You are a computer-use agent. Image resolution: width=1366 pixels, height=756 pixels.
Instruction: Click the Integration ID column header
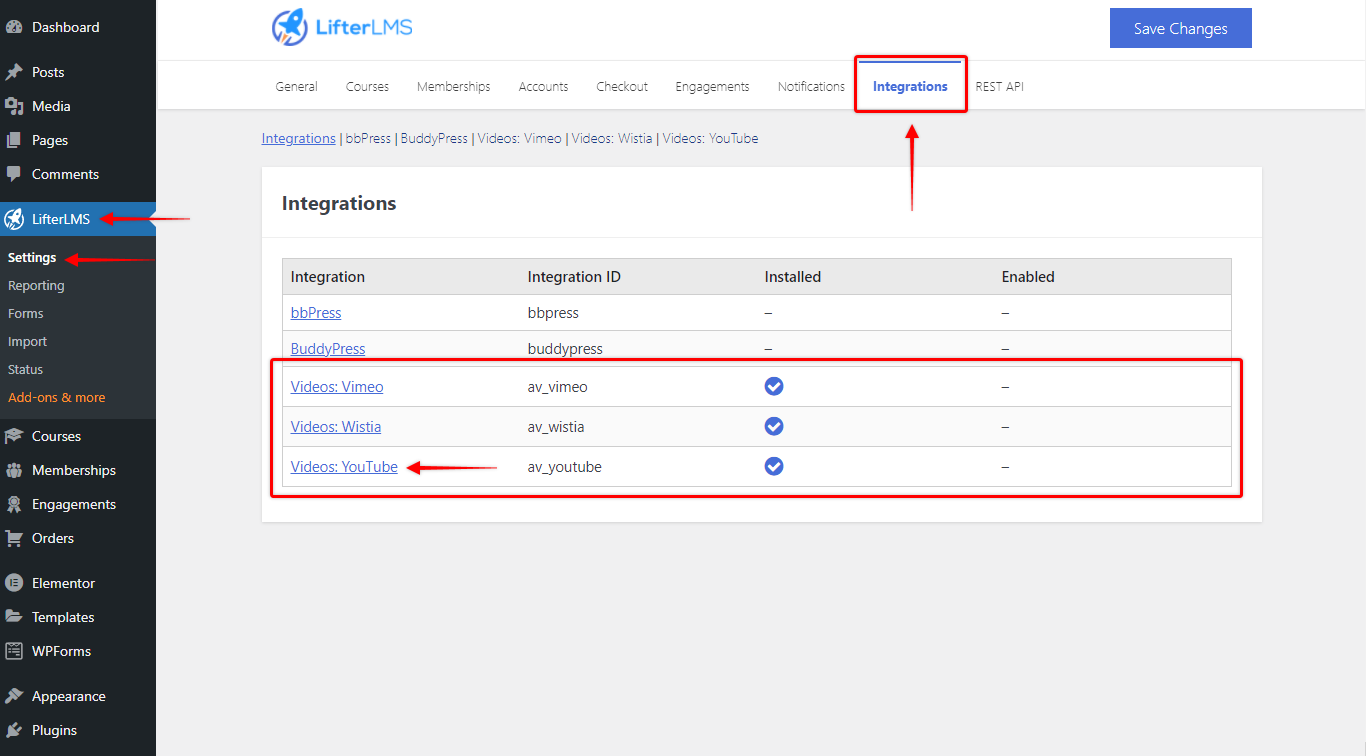(574, 277)
